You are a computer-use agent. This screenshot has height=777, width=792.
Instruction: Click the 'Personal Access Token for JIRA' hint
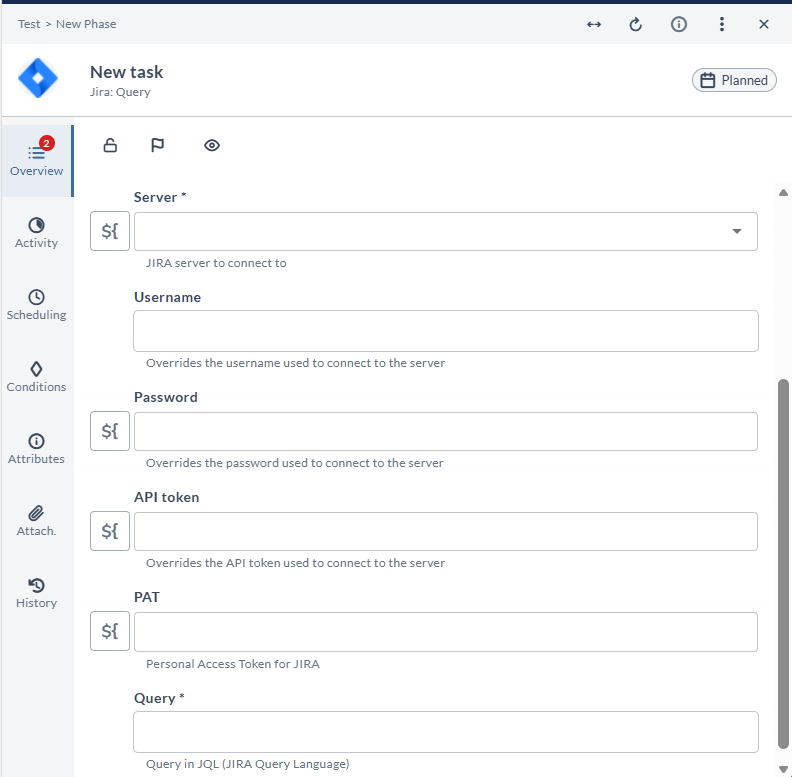[x=233, y=664]
